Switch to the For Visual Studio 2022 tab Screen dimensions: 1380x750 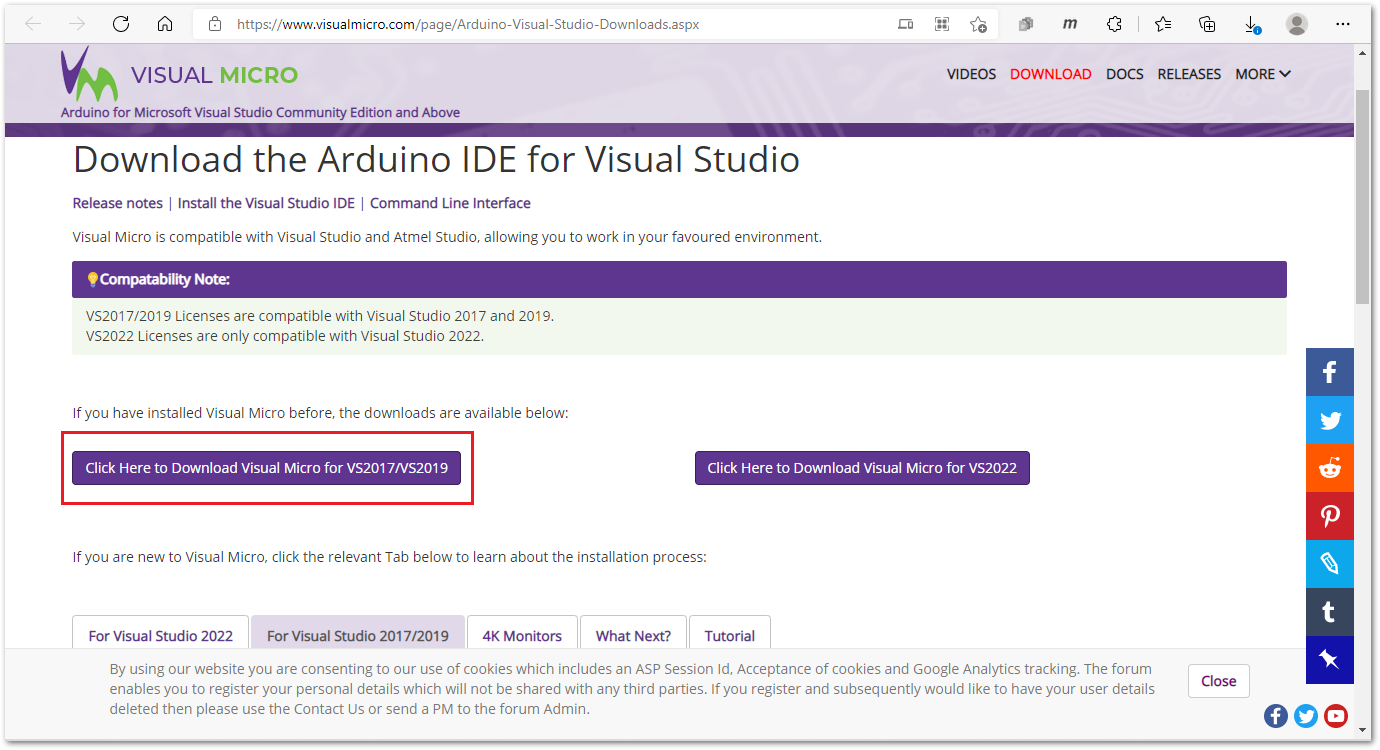click(161, 633)
